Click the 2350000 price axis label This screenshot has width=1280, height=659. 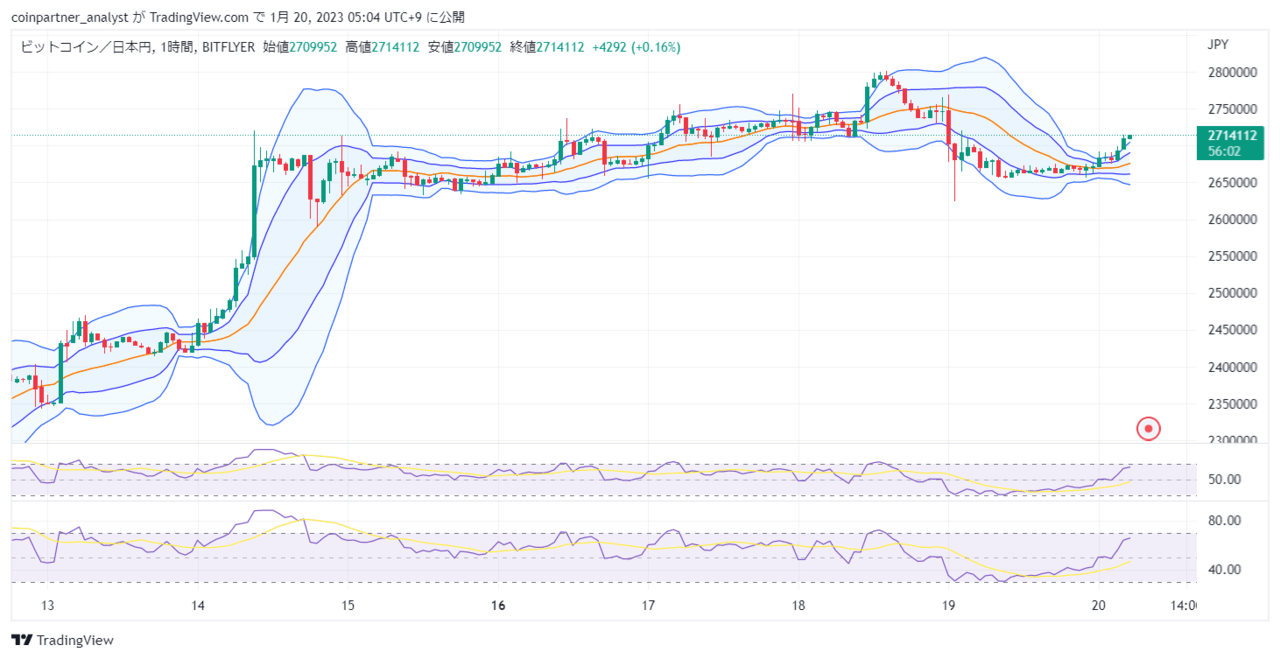[x=1231, y=404]
